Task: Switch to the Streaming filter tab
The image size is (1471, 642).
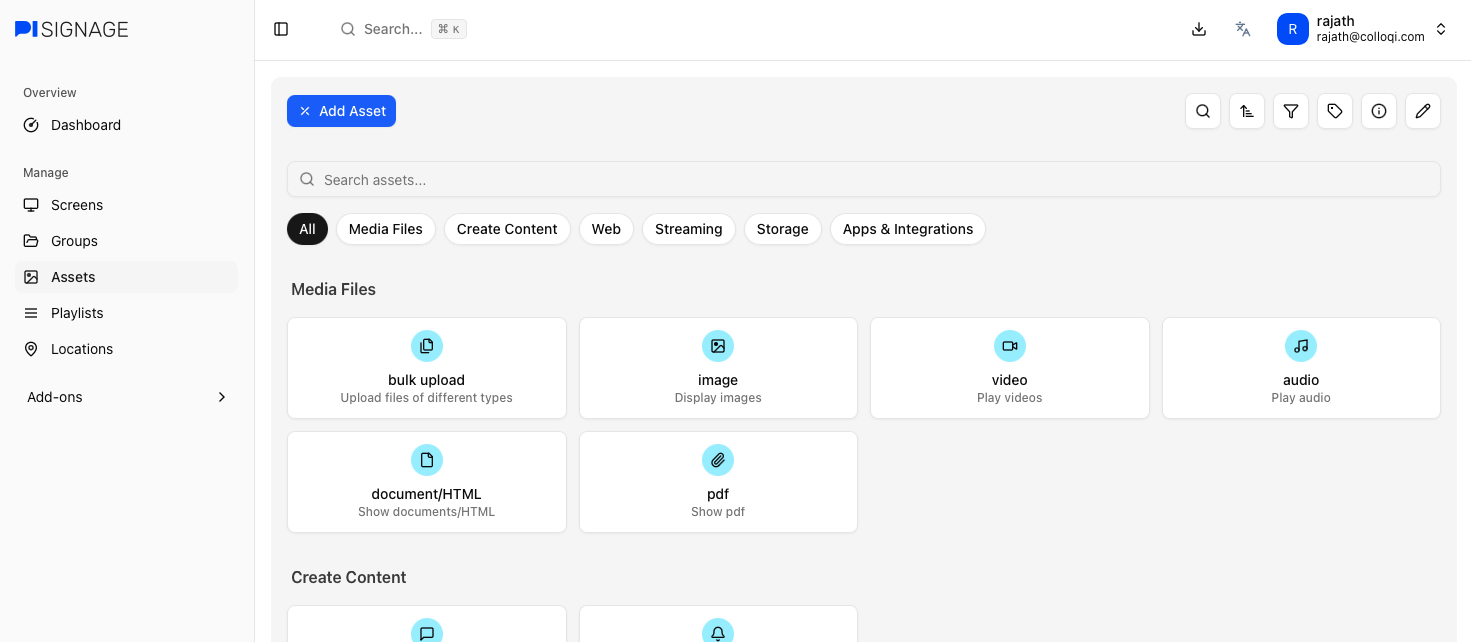Action: [x=688, y=229]
